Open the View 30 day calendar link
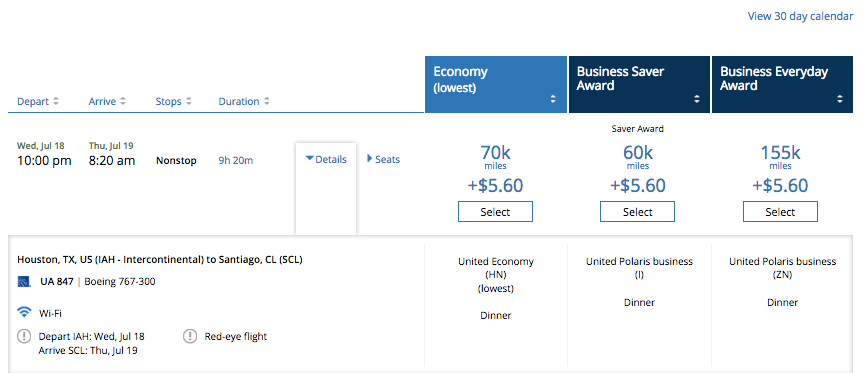864x373 pixels. [x=800, y=16]
